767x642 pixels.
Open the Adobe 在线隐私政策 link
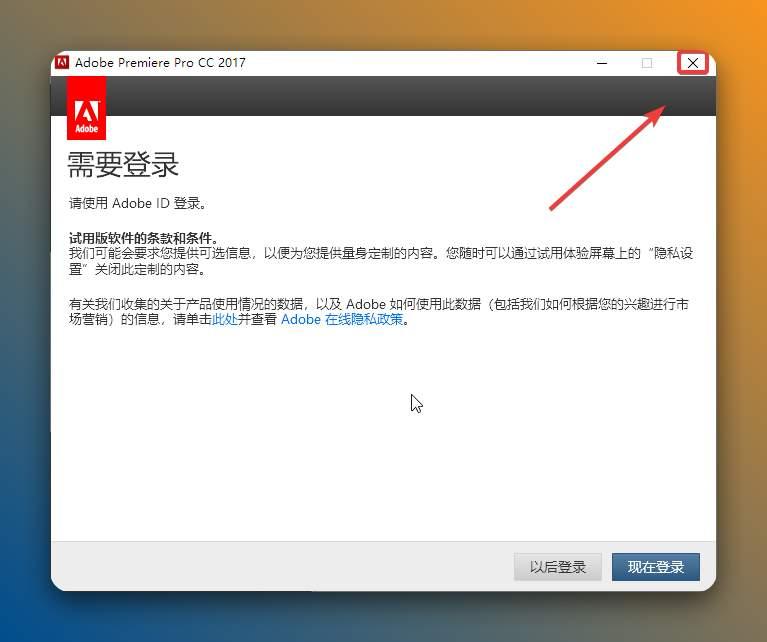point(342,319)
